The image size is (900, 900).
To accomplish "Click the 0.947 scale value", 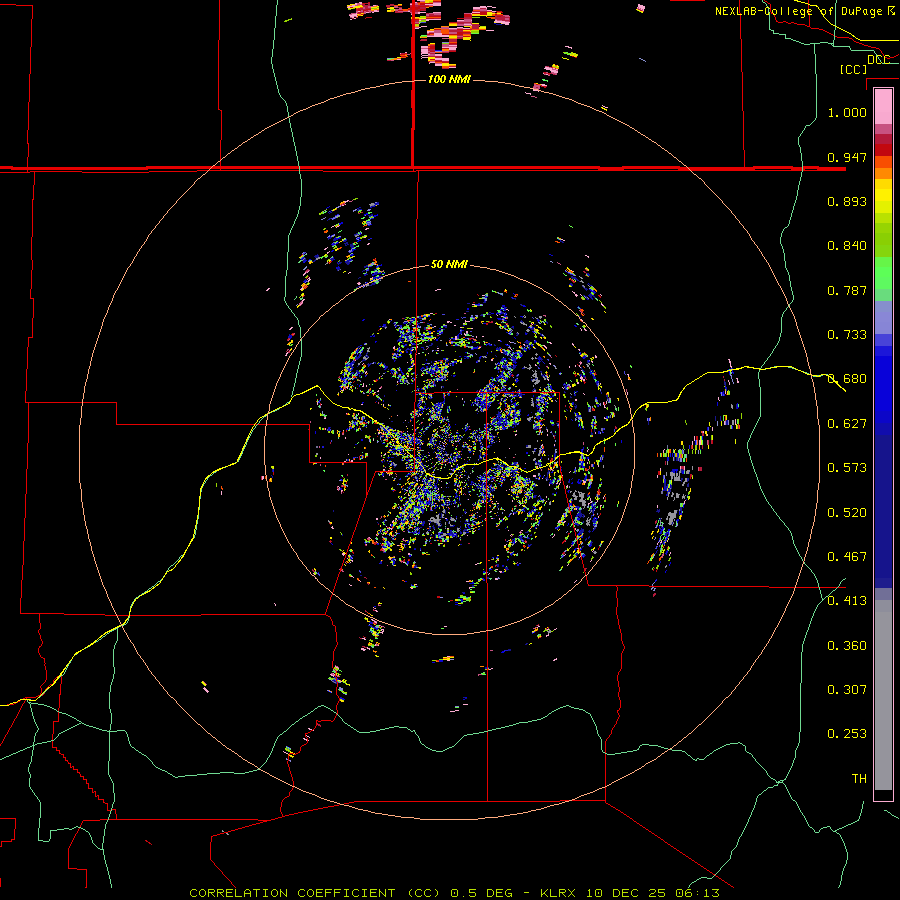I will pyautogui.click(x=847, y=157).
